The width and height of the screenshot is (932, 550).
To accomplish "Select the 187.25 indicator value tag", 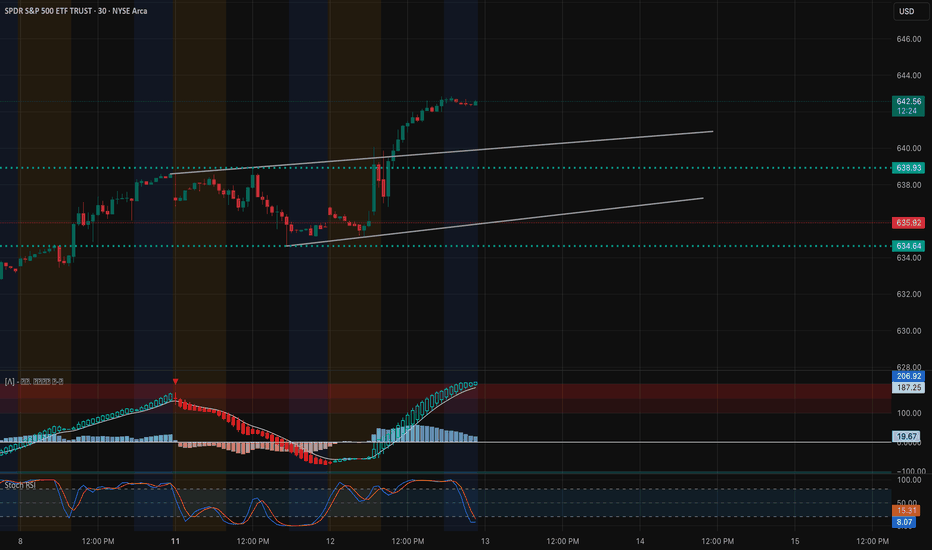I will coord(908,388).
